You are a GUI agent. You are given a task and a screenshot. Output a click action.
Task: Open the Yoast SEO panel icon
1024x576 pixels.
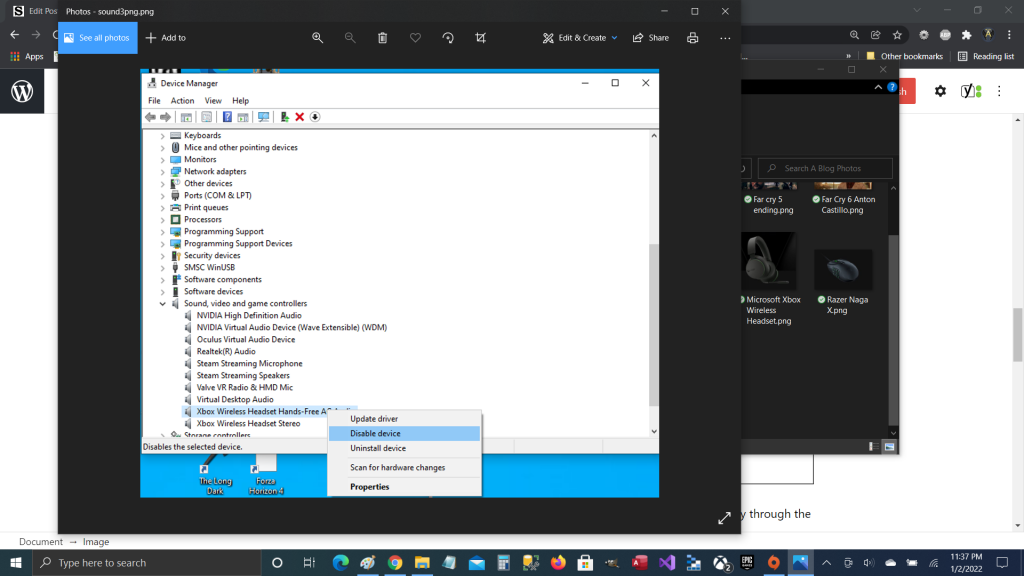point(971,91)
